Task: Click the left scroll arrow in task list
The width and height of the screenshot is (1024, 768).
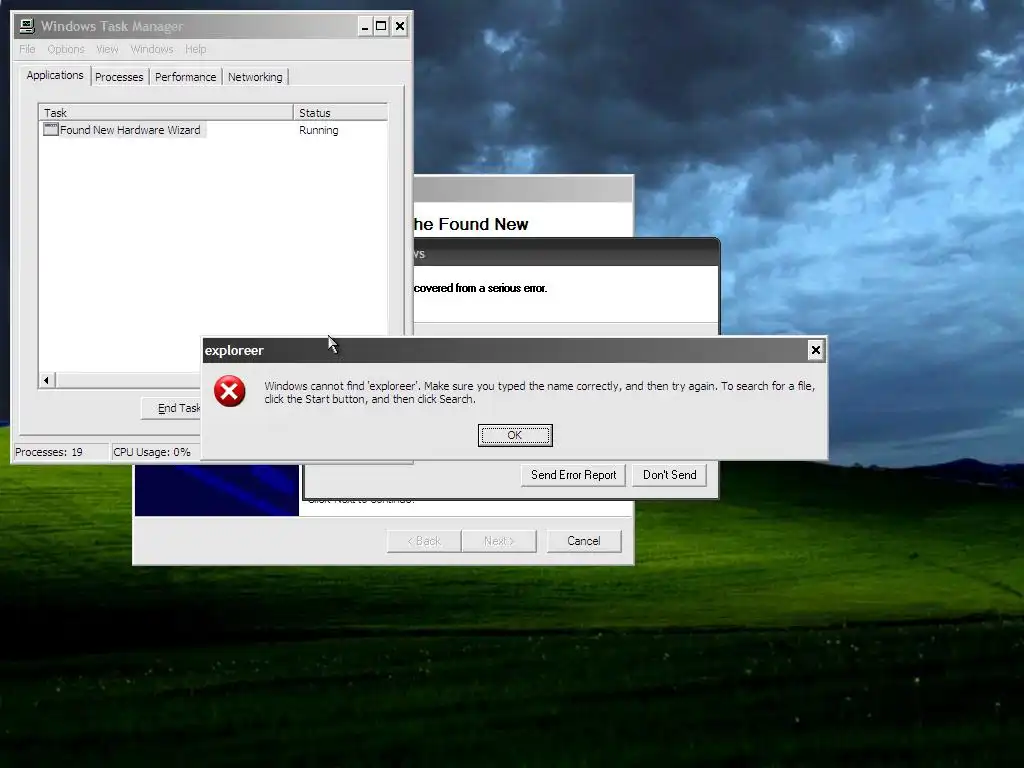Action: coord(46,380)
